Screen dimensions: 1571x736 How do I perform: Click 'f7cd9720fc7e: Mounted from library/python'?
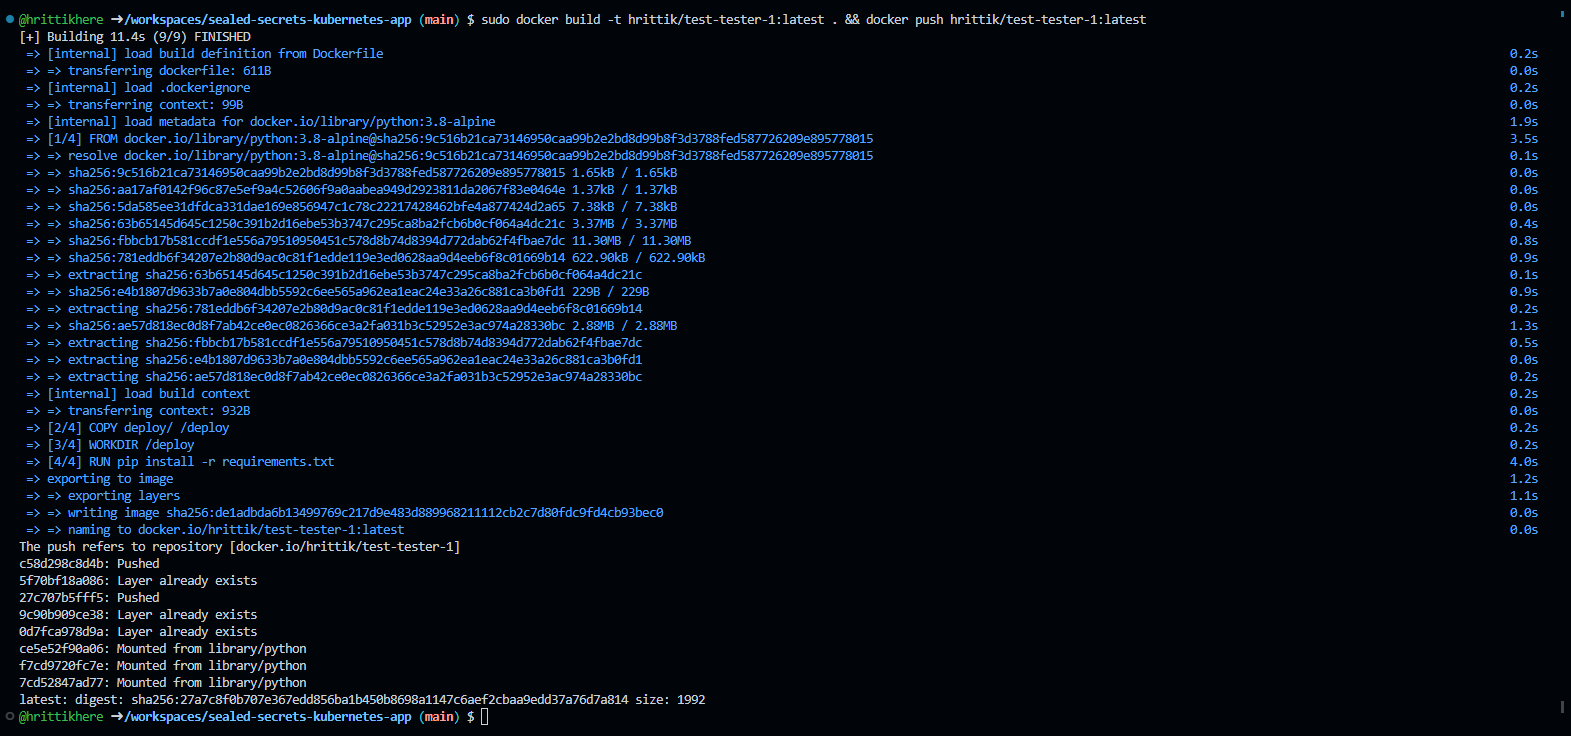[x=163, y=665]
